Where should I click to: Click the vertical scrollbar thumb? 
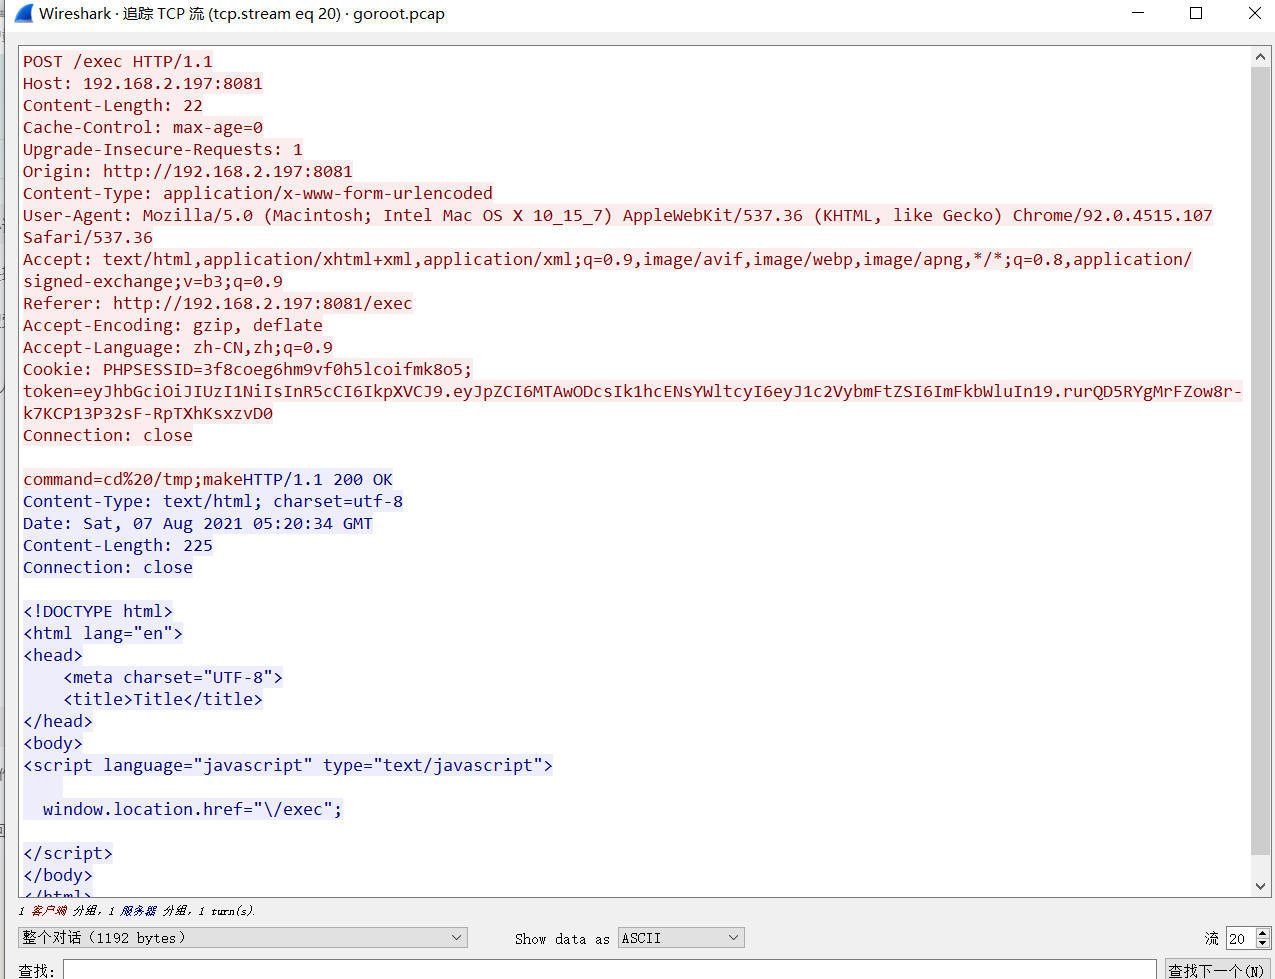[x=1260, y=462]
